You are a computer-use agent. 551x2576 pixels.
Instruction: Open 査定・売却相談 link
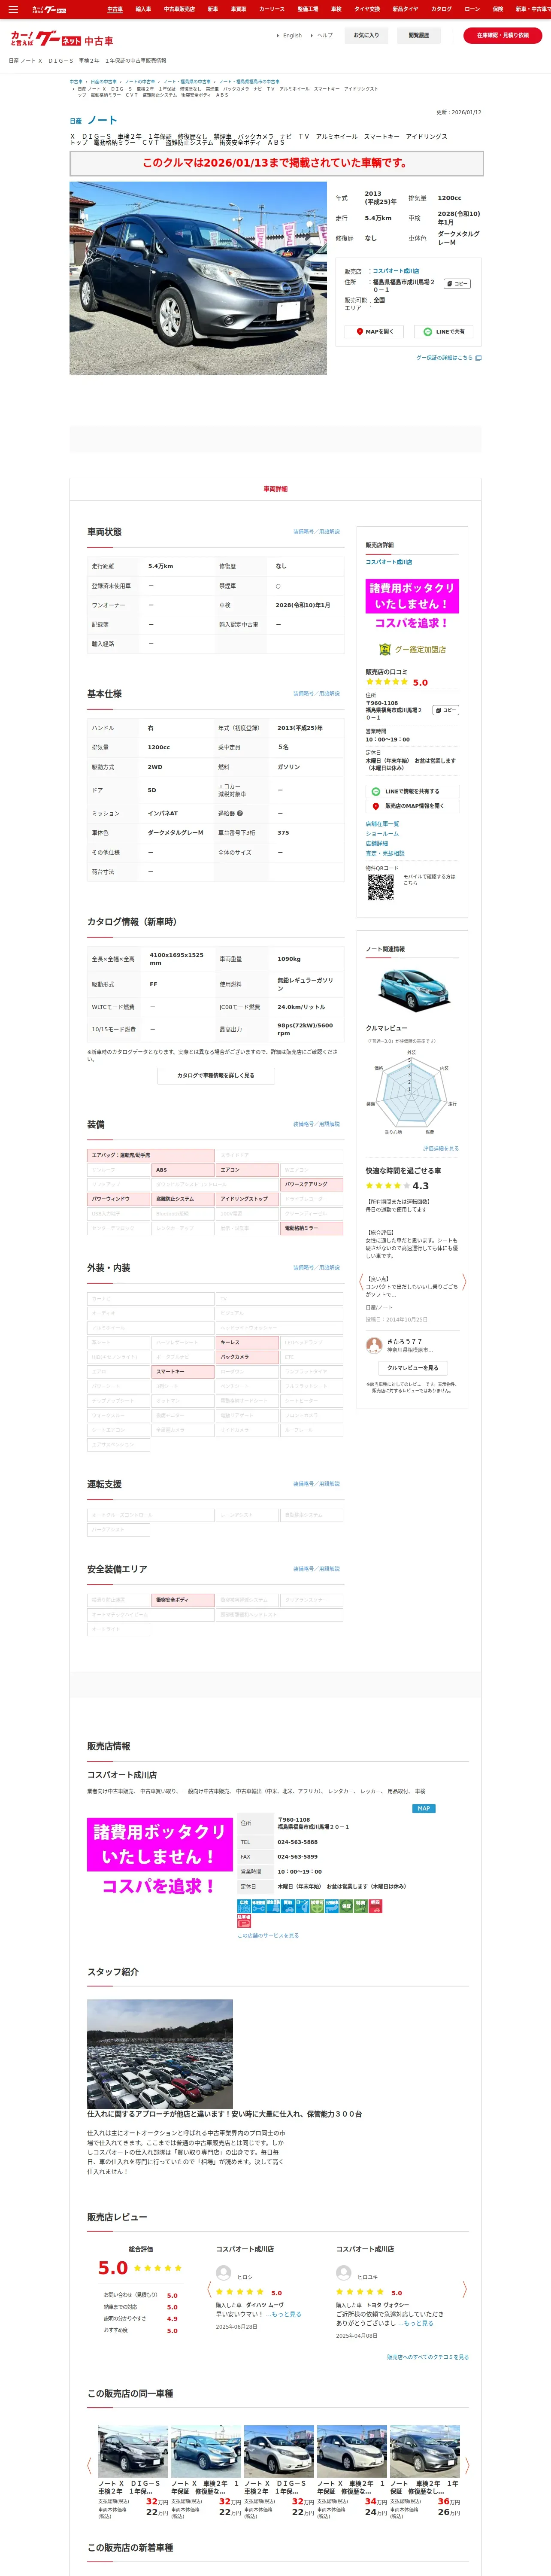coord(385,853)
